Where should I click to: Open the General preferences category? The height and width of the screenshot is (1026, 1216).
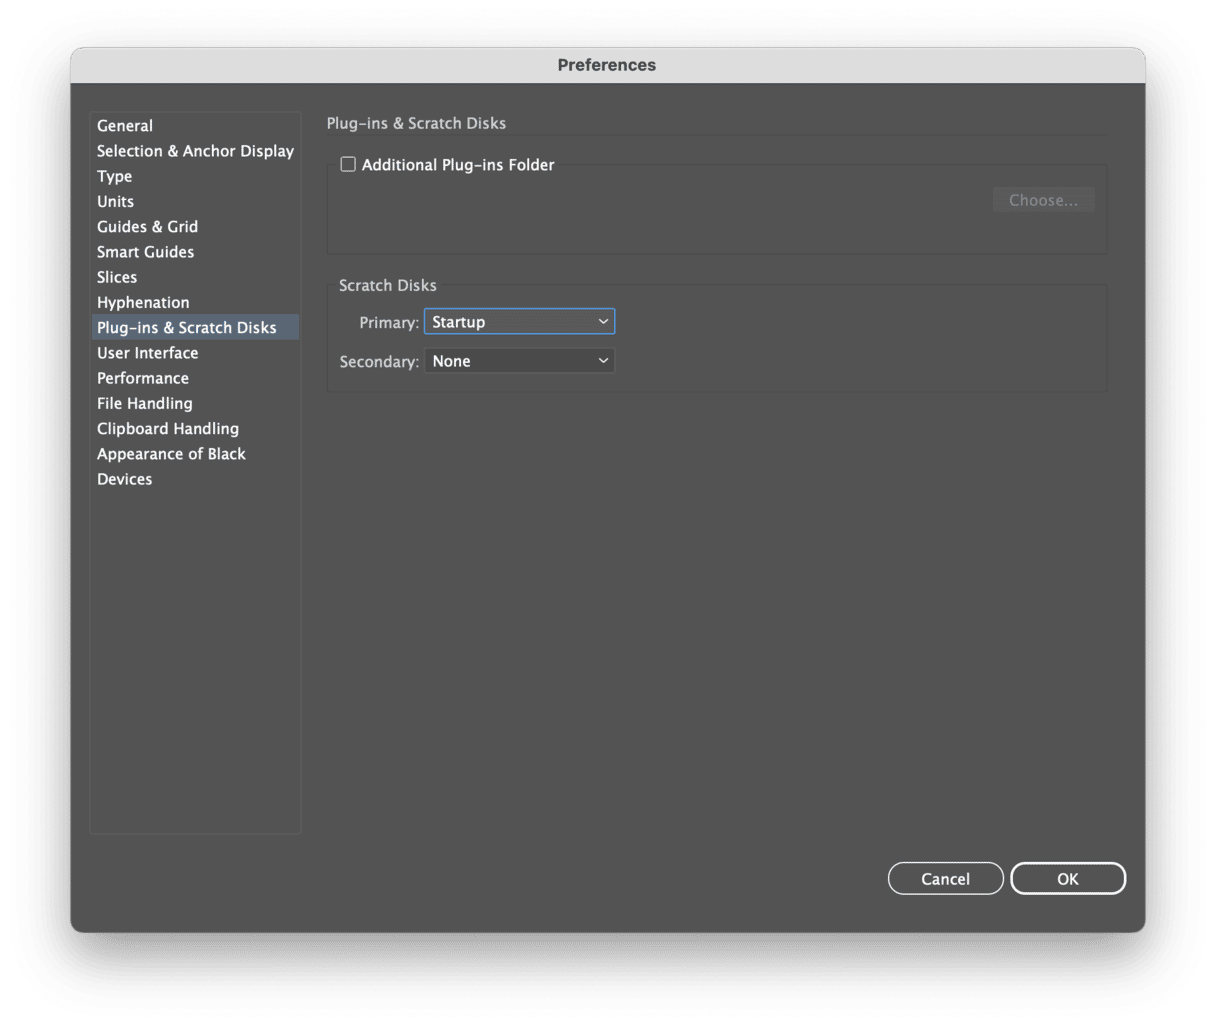[x=195, y=125]
